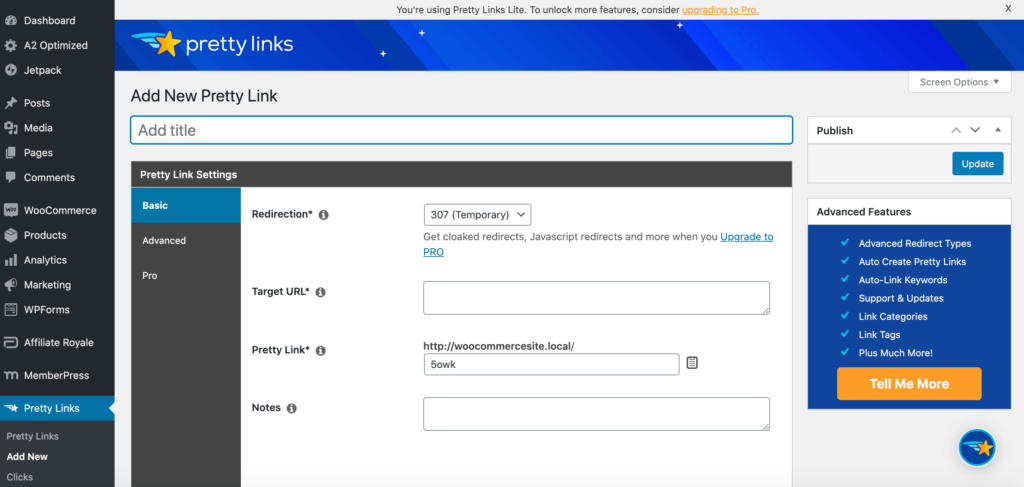Click the Jetpack lightning icon
The image size is (1024, 487).
tap(10, 71)
